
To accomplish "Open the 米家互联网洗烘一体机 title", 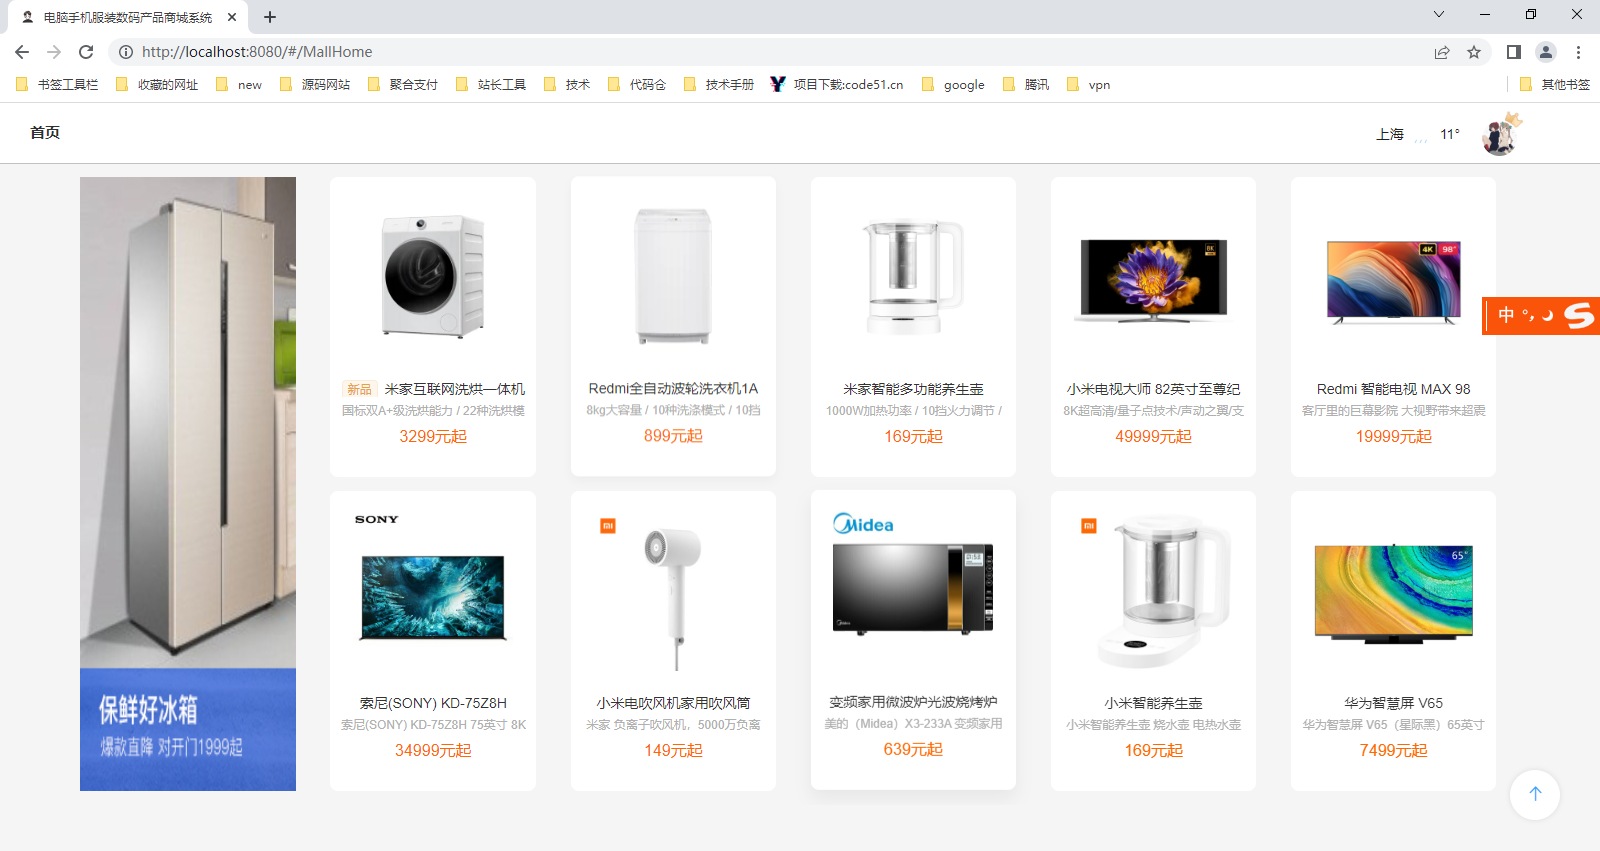I will coord(455,389).
